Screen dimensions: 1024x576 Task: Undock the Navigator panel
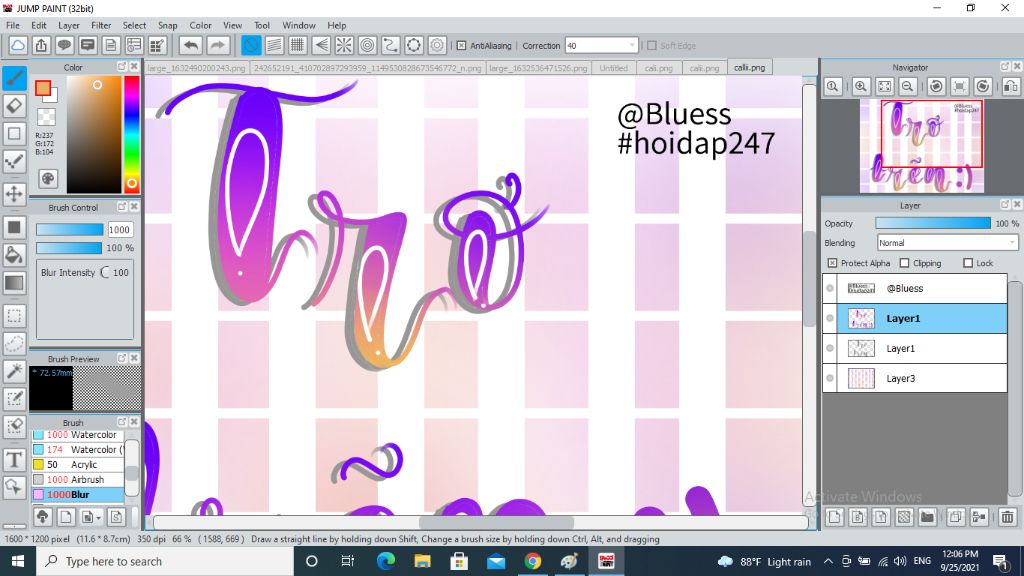click(1005, 67)
